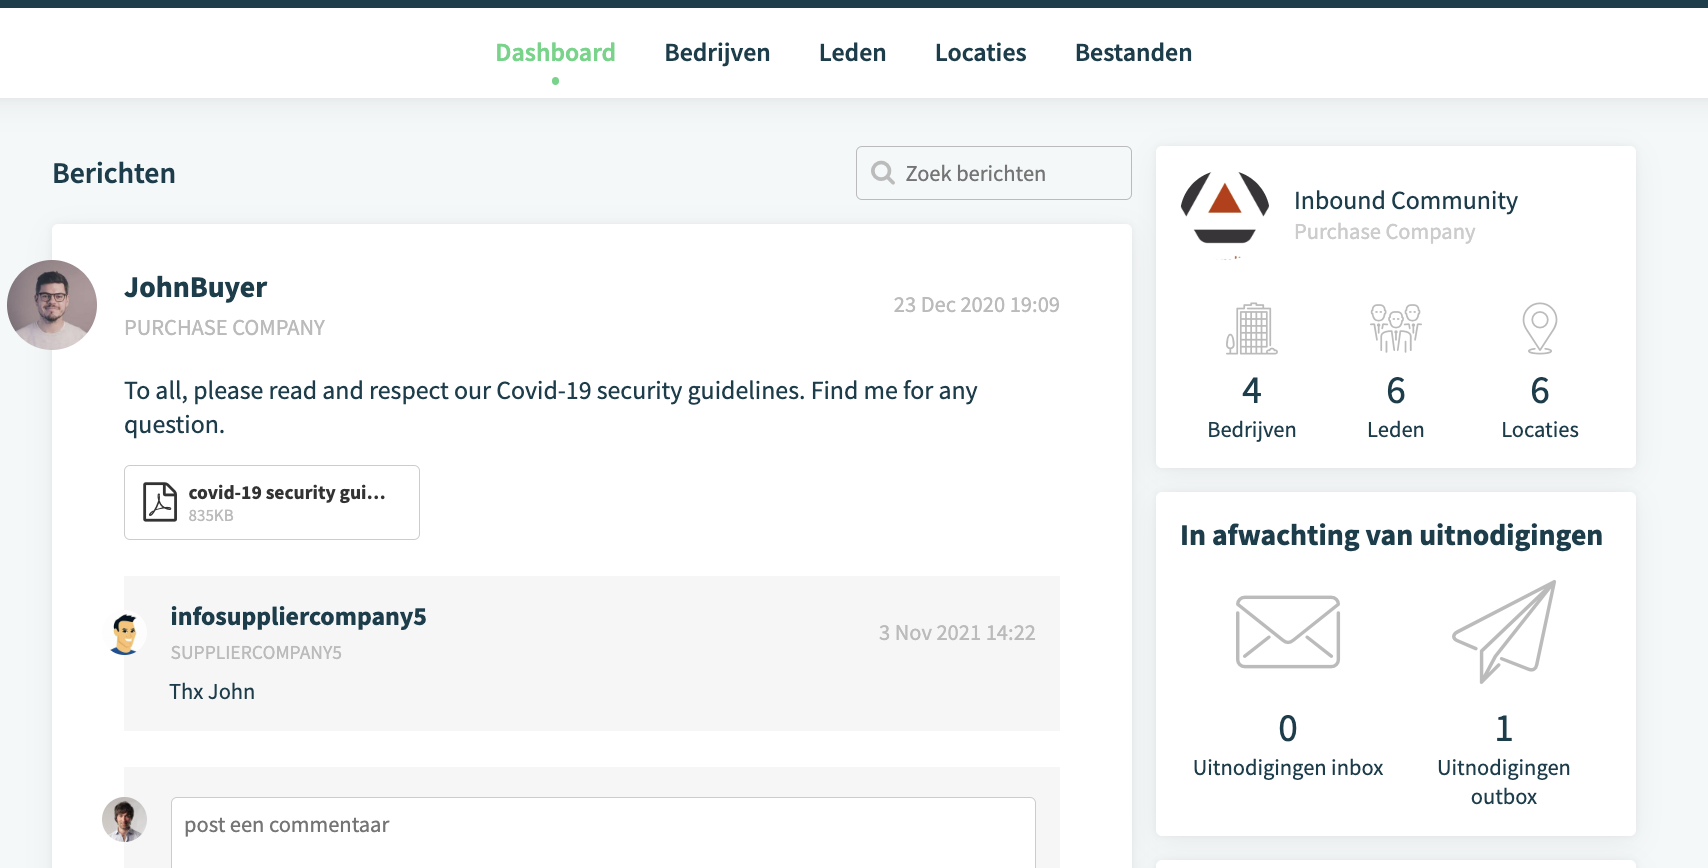1708x868 pixels.
Task: Click the PURCHASE COMPANY label under JohnBuyer
Action: [224, 328]
